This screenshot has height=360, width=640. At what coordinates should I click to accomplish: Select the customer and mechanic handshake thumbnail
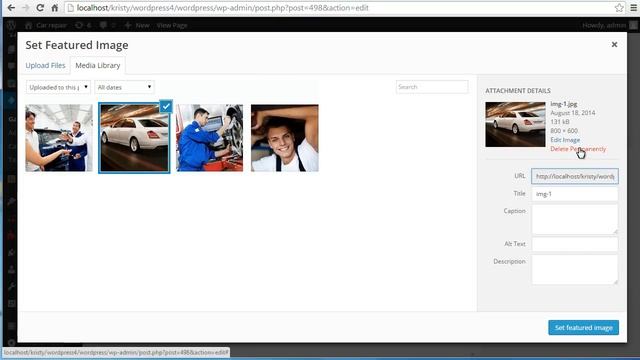[x=59, y=138]
